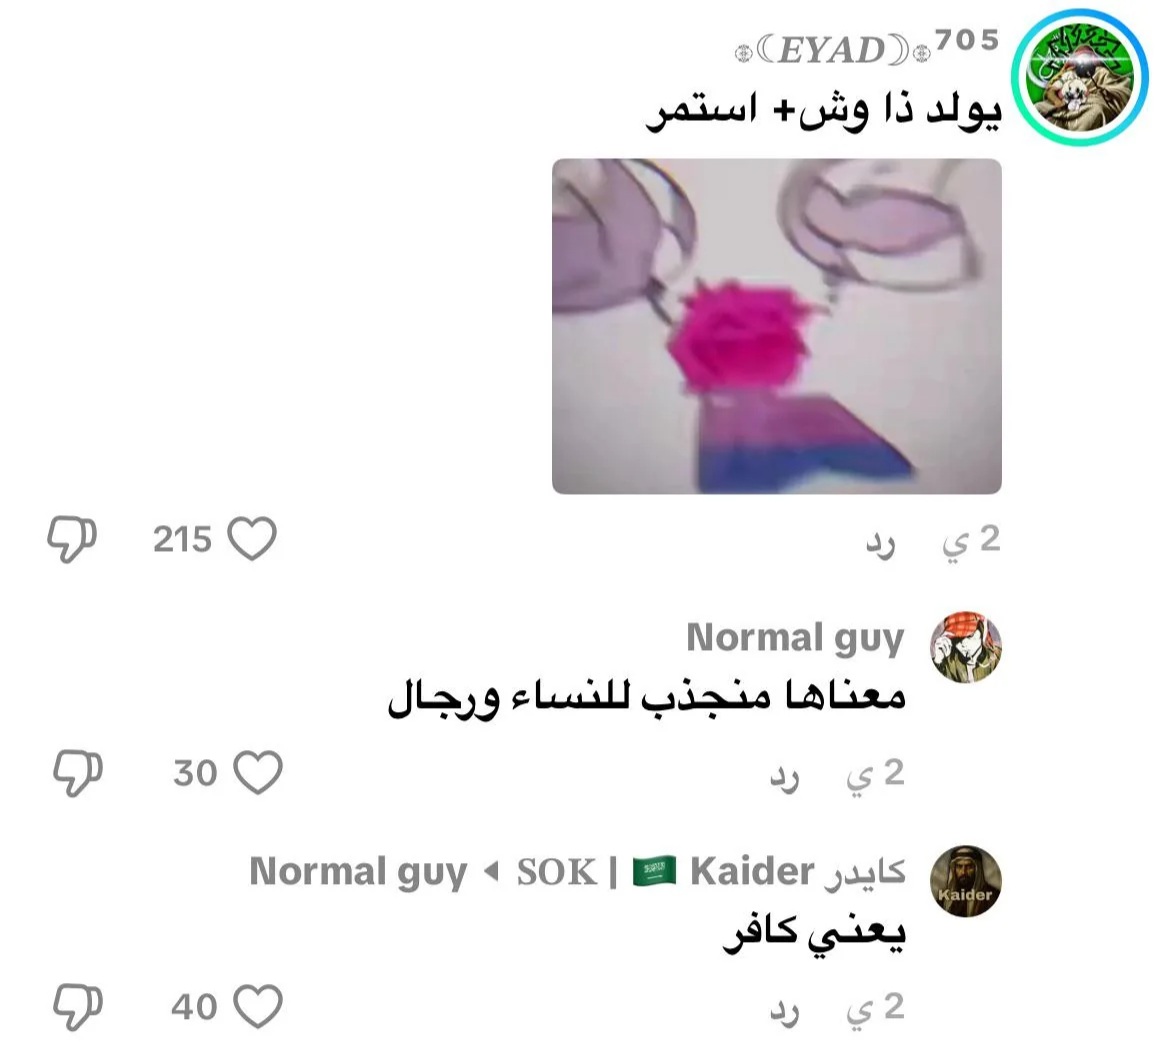The width and height of the screenshot is (1170, 1053).
Task: Open the EYAD username link
Action: pyautogui.click(x=866, y=45)
